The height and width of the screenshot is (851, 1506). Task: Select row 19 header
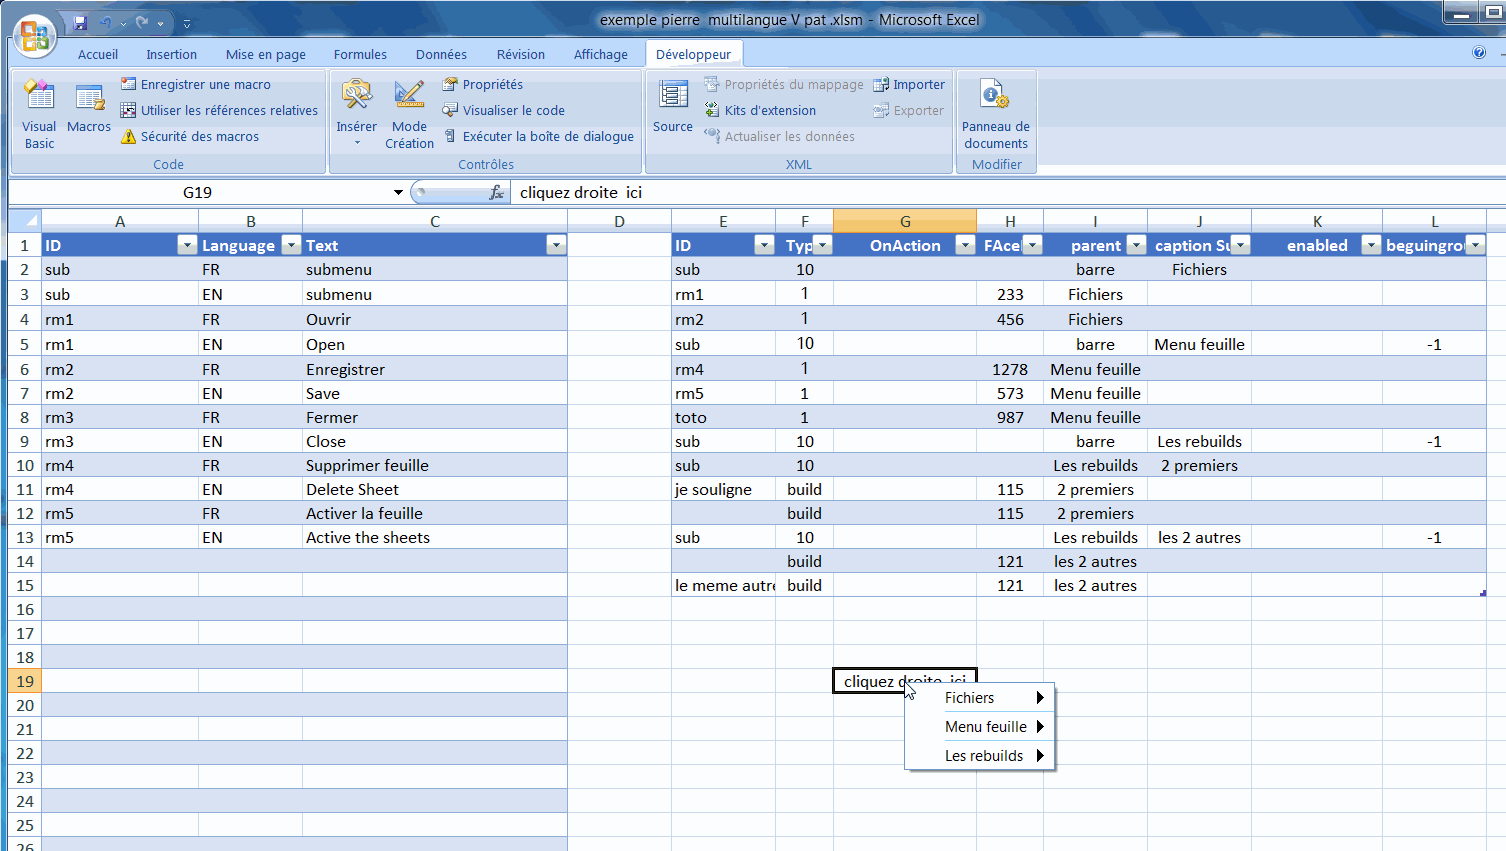(25, 681)
